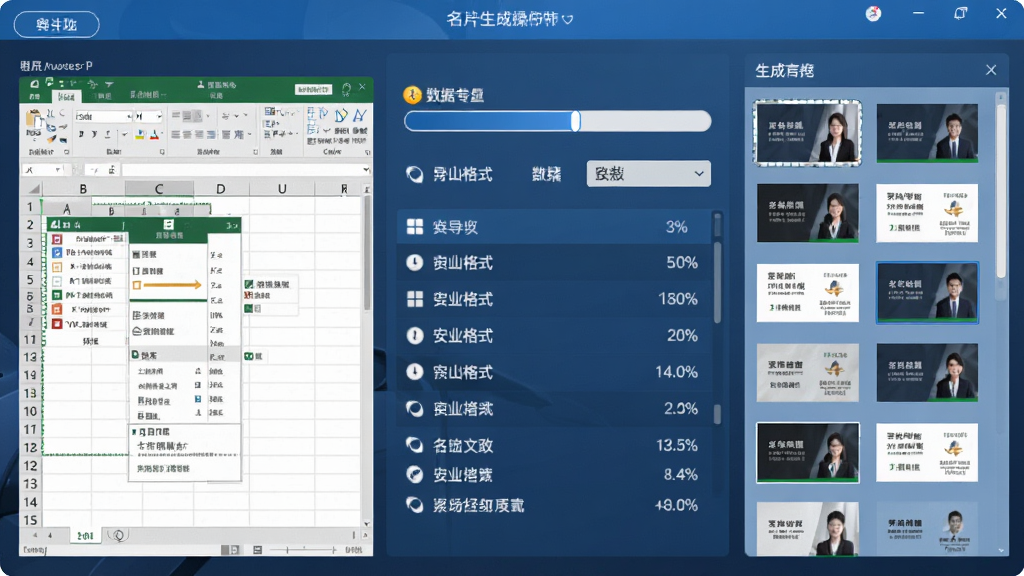Select the radio button on the 8.4% row
1024x576 pixels.
[414, 474]
